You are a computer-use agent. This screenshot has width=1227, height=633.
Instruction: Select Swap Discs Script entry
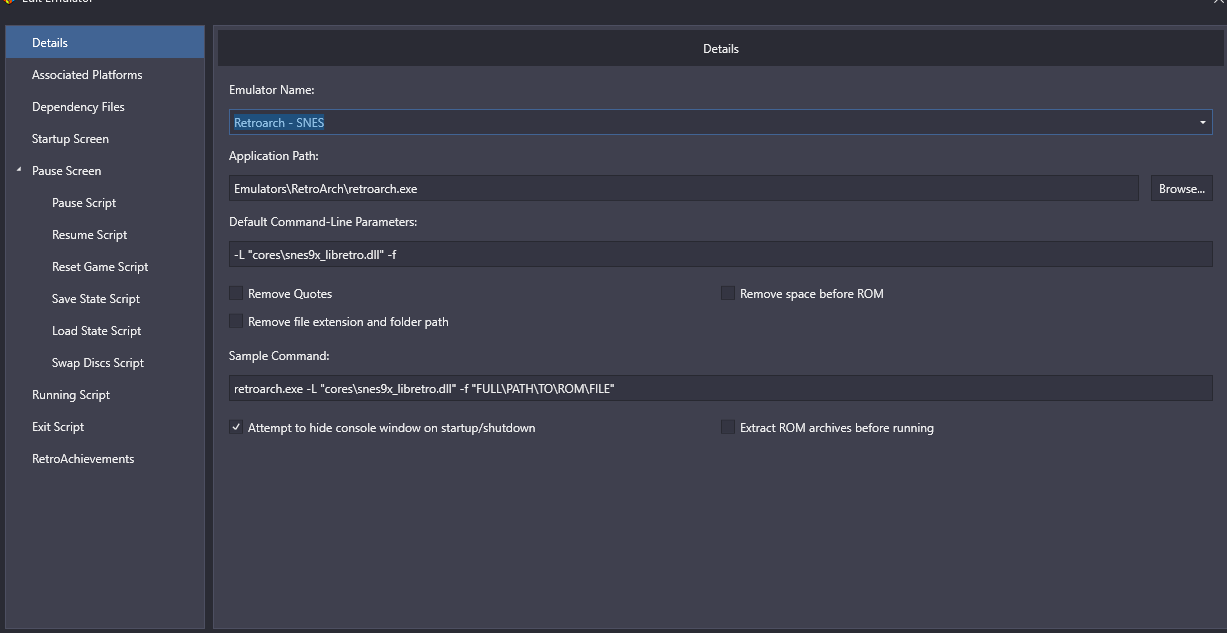98,363
